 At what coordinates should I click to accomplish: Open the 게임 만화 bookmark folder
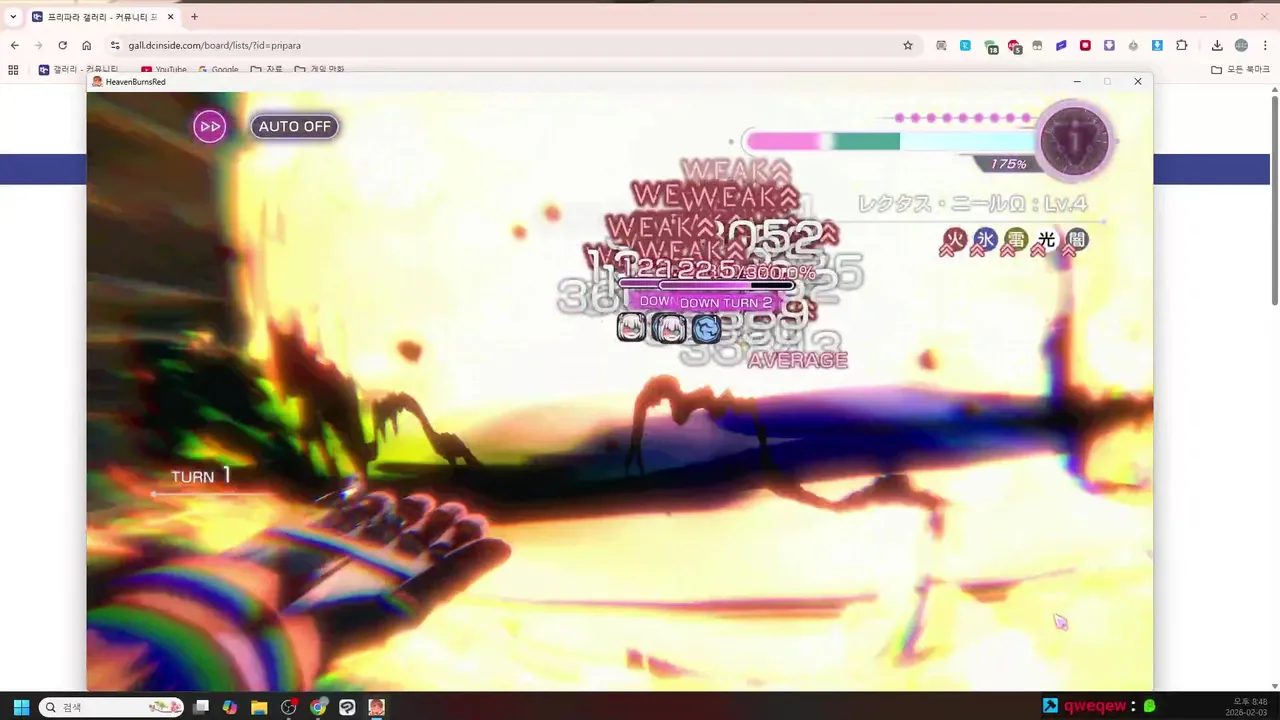pyautogui.click(x=319, y=70)
